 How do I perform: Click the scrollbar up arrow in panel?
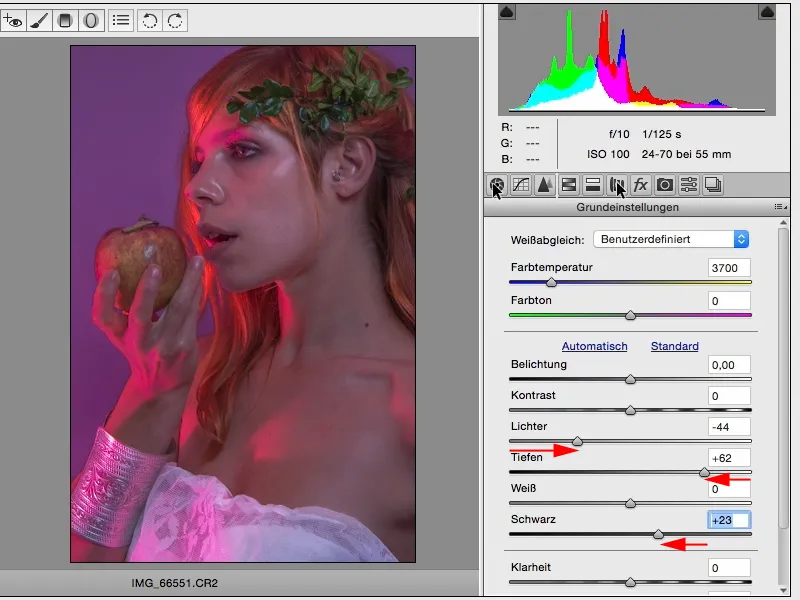(784, 223)
